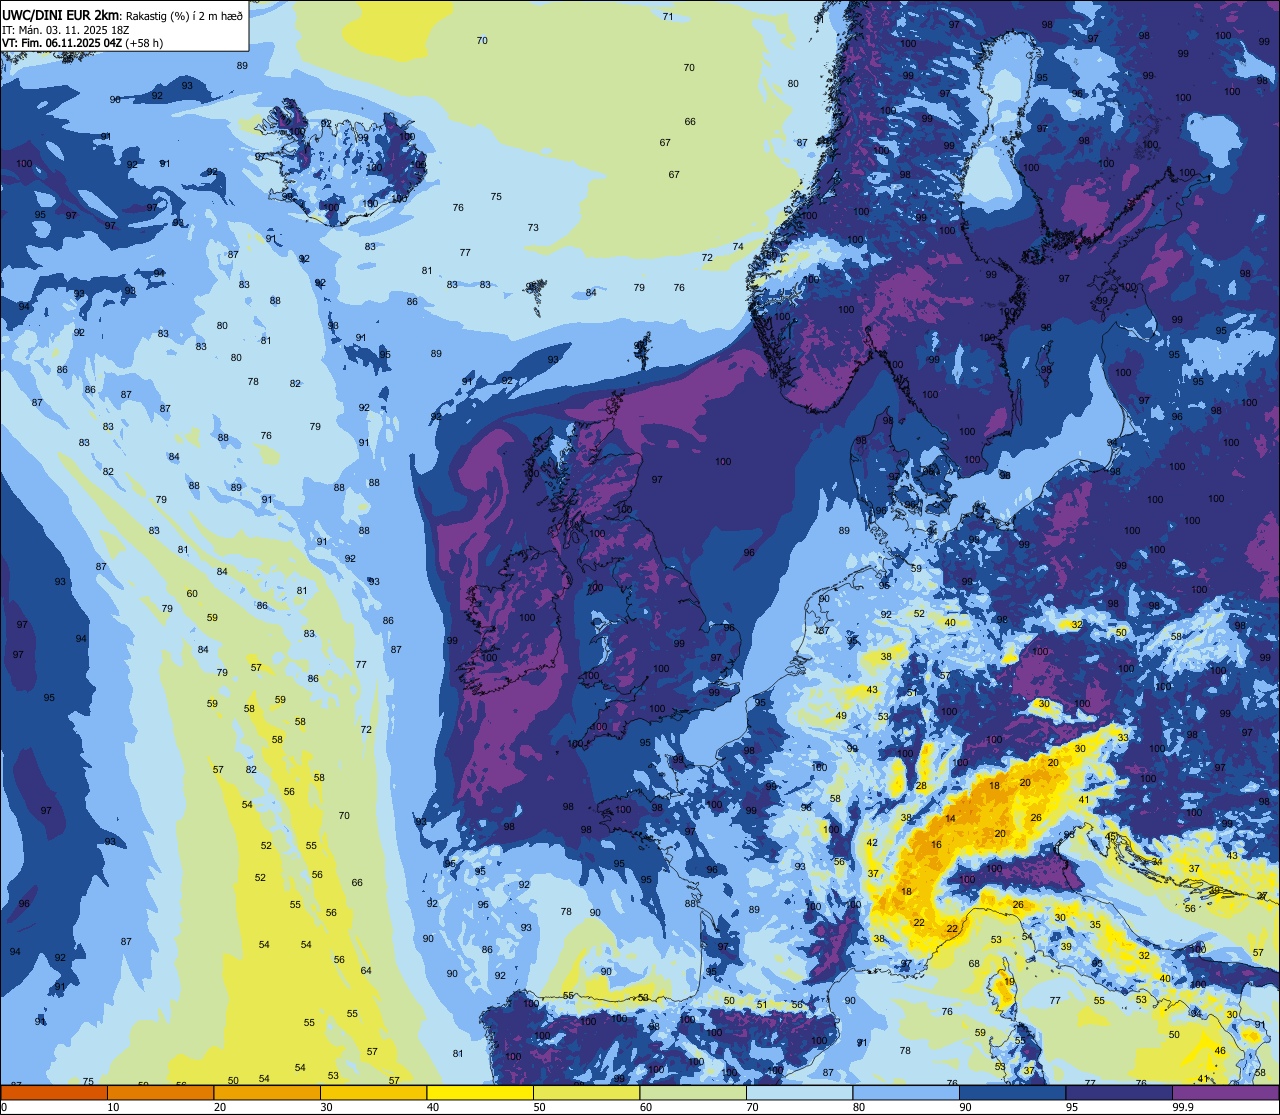Screen dimensions: 1280x1115
Task: Click the "VT: Fim. 06.11.2025 04Z (+58 h)" line
Action: [83, 42]
